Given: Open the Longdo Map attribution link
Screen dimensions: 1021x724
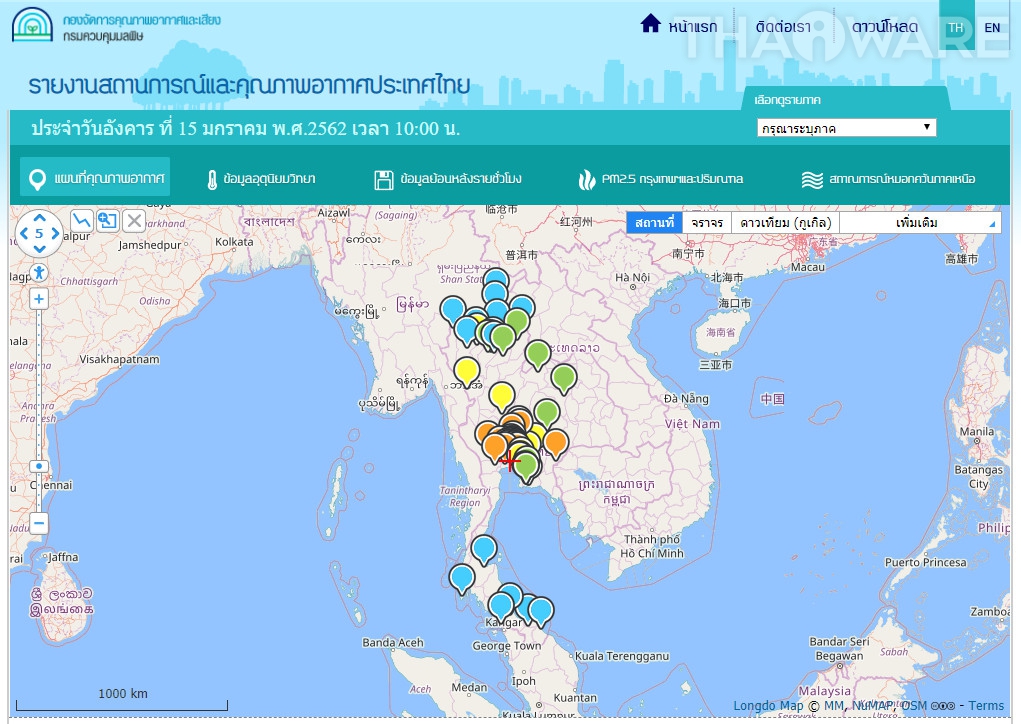Looking at the screenshot, I should point(768,705).
